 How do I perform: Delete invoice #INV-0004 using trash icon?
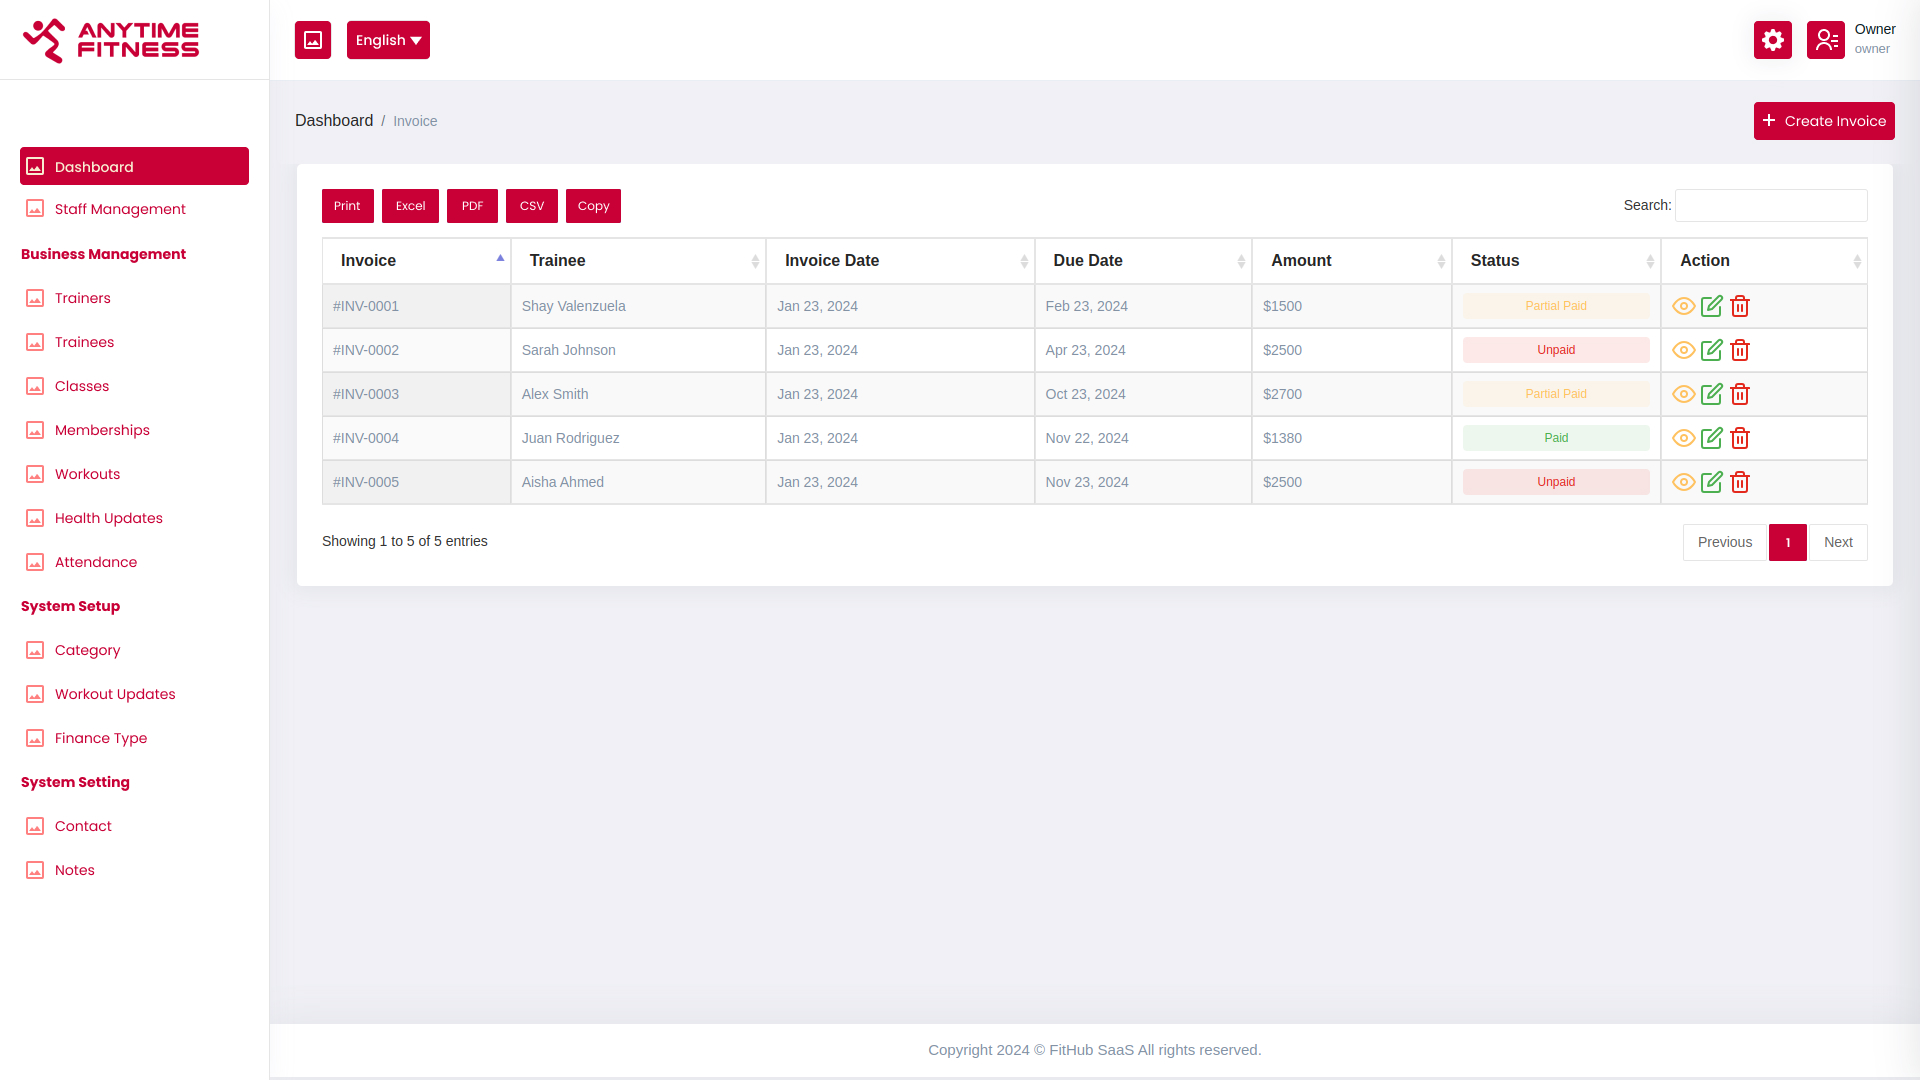pos(1740,438)
